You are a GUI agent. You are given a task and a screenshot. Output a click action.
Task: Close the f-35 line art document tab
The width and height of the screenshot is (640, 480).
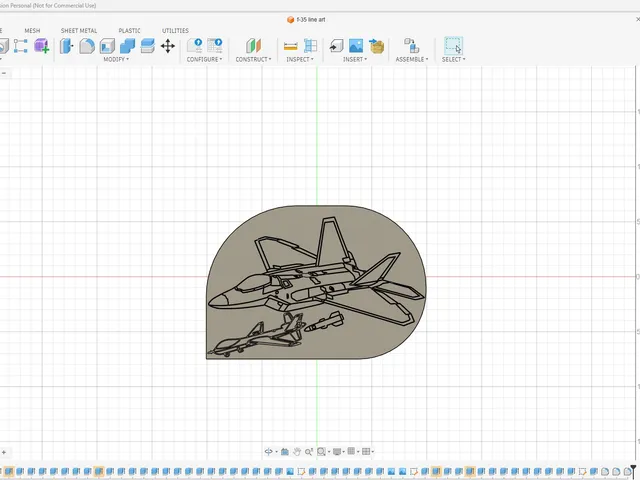(638, 19)
